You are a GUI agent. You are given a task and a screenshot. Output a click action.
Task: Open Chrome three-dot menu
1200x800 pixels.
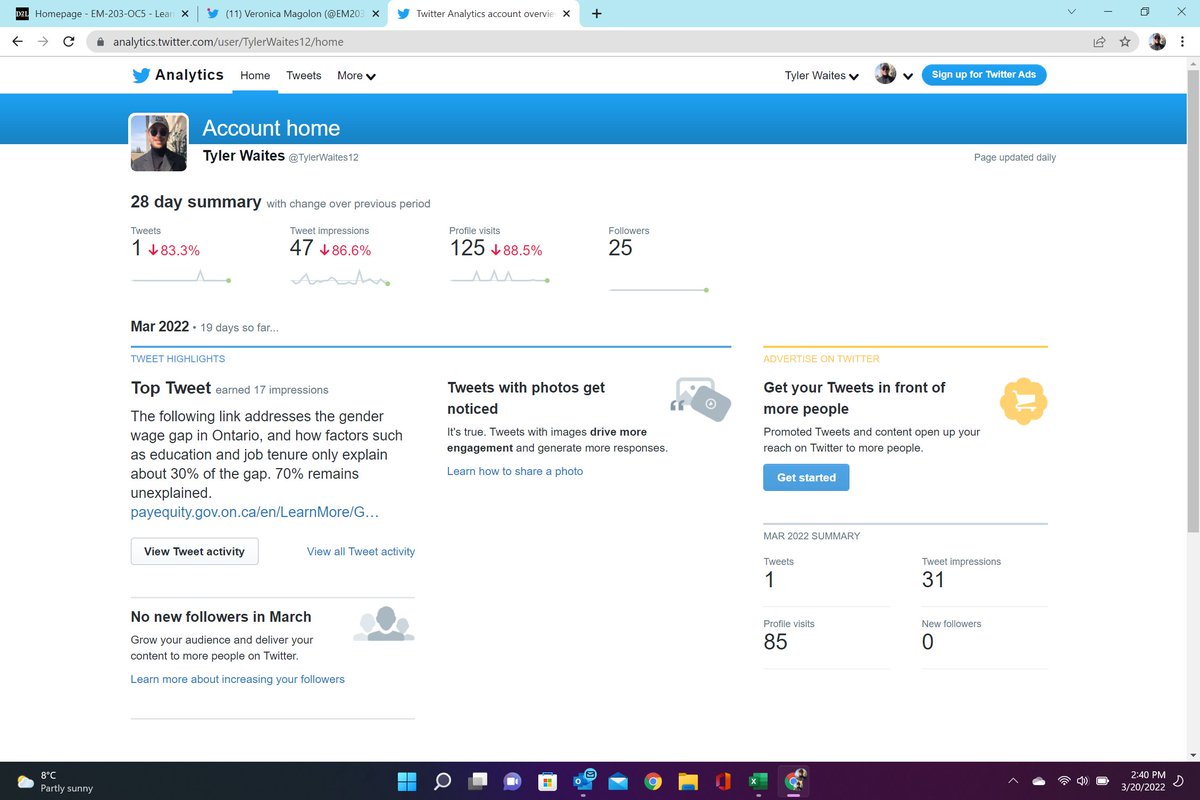pyautogui.click(x=1183, y=42)
